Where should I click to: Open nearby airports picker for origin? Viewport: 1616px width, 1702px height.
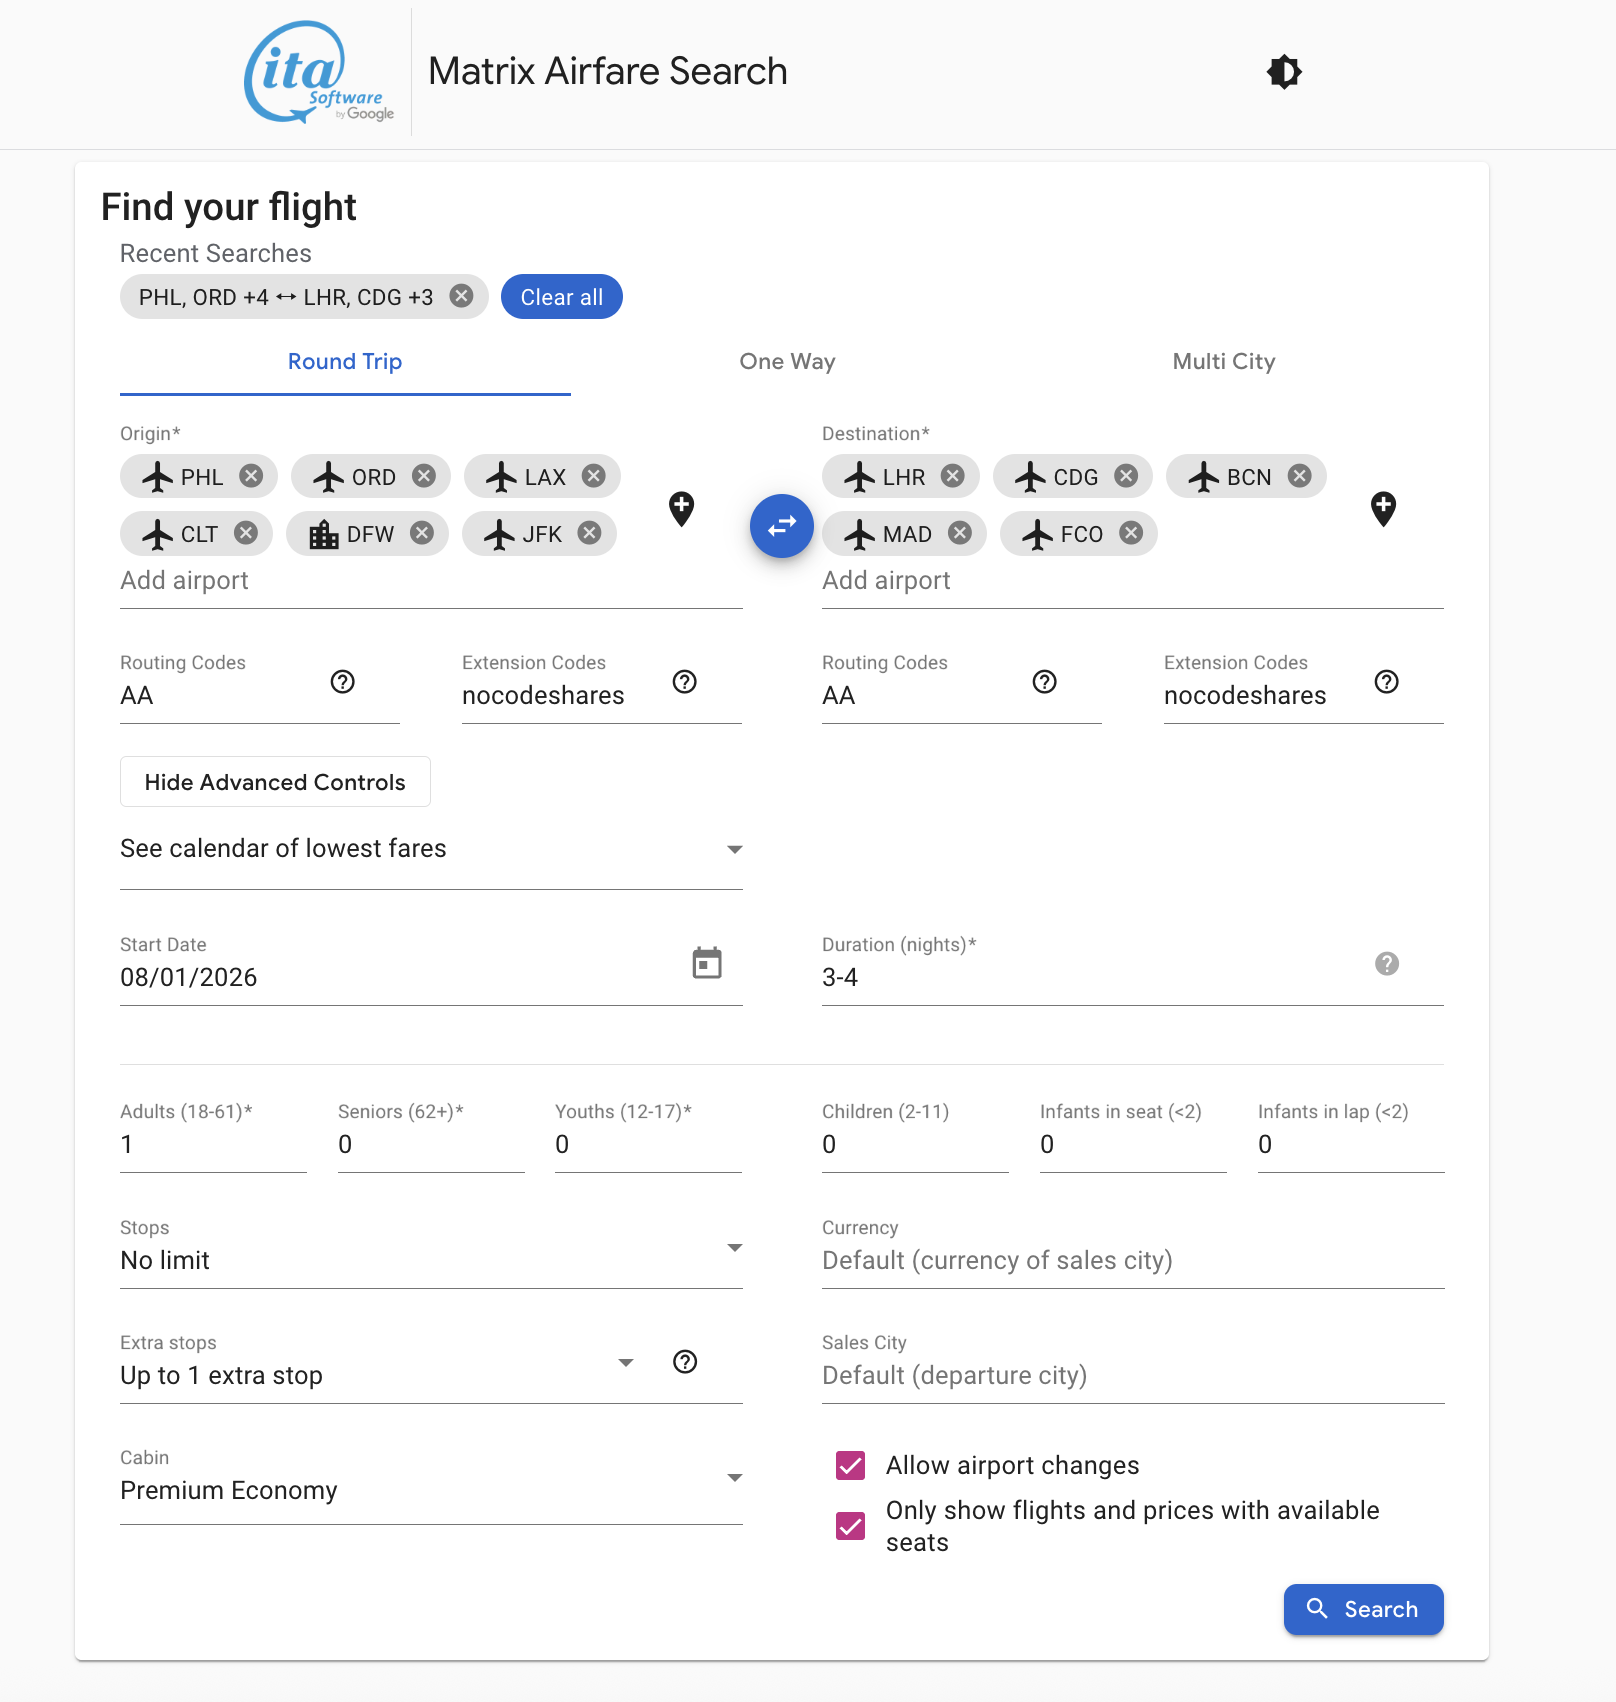[x=681, y=509]
